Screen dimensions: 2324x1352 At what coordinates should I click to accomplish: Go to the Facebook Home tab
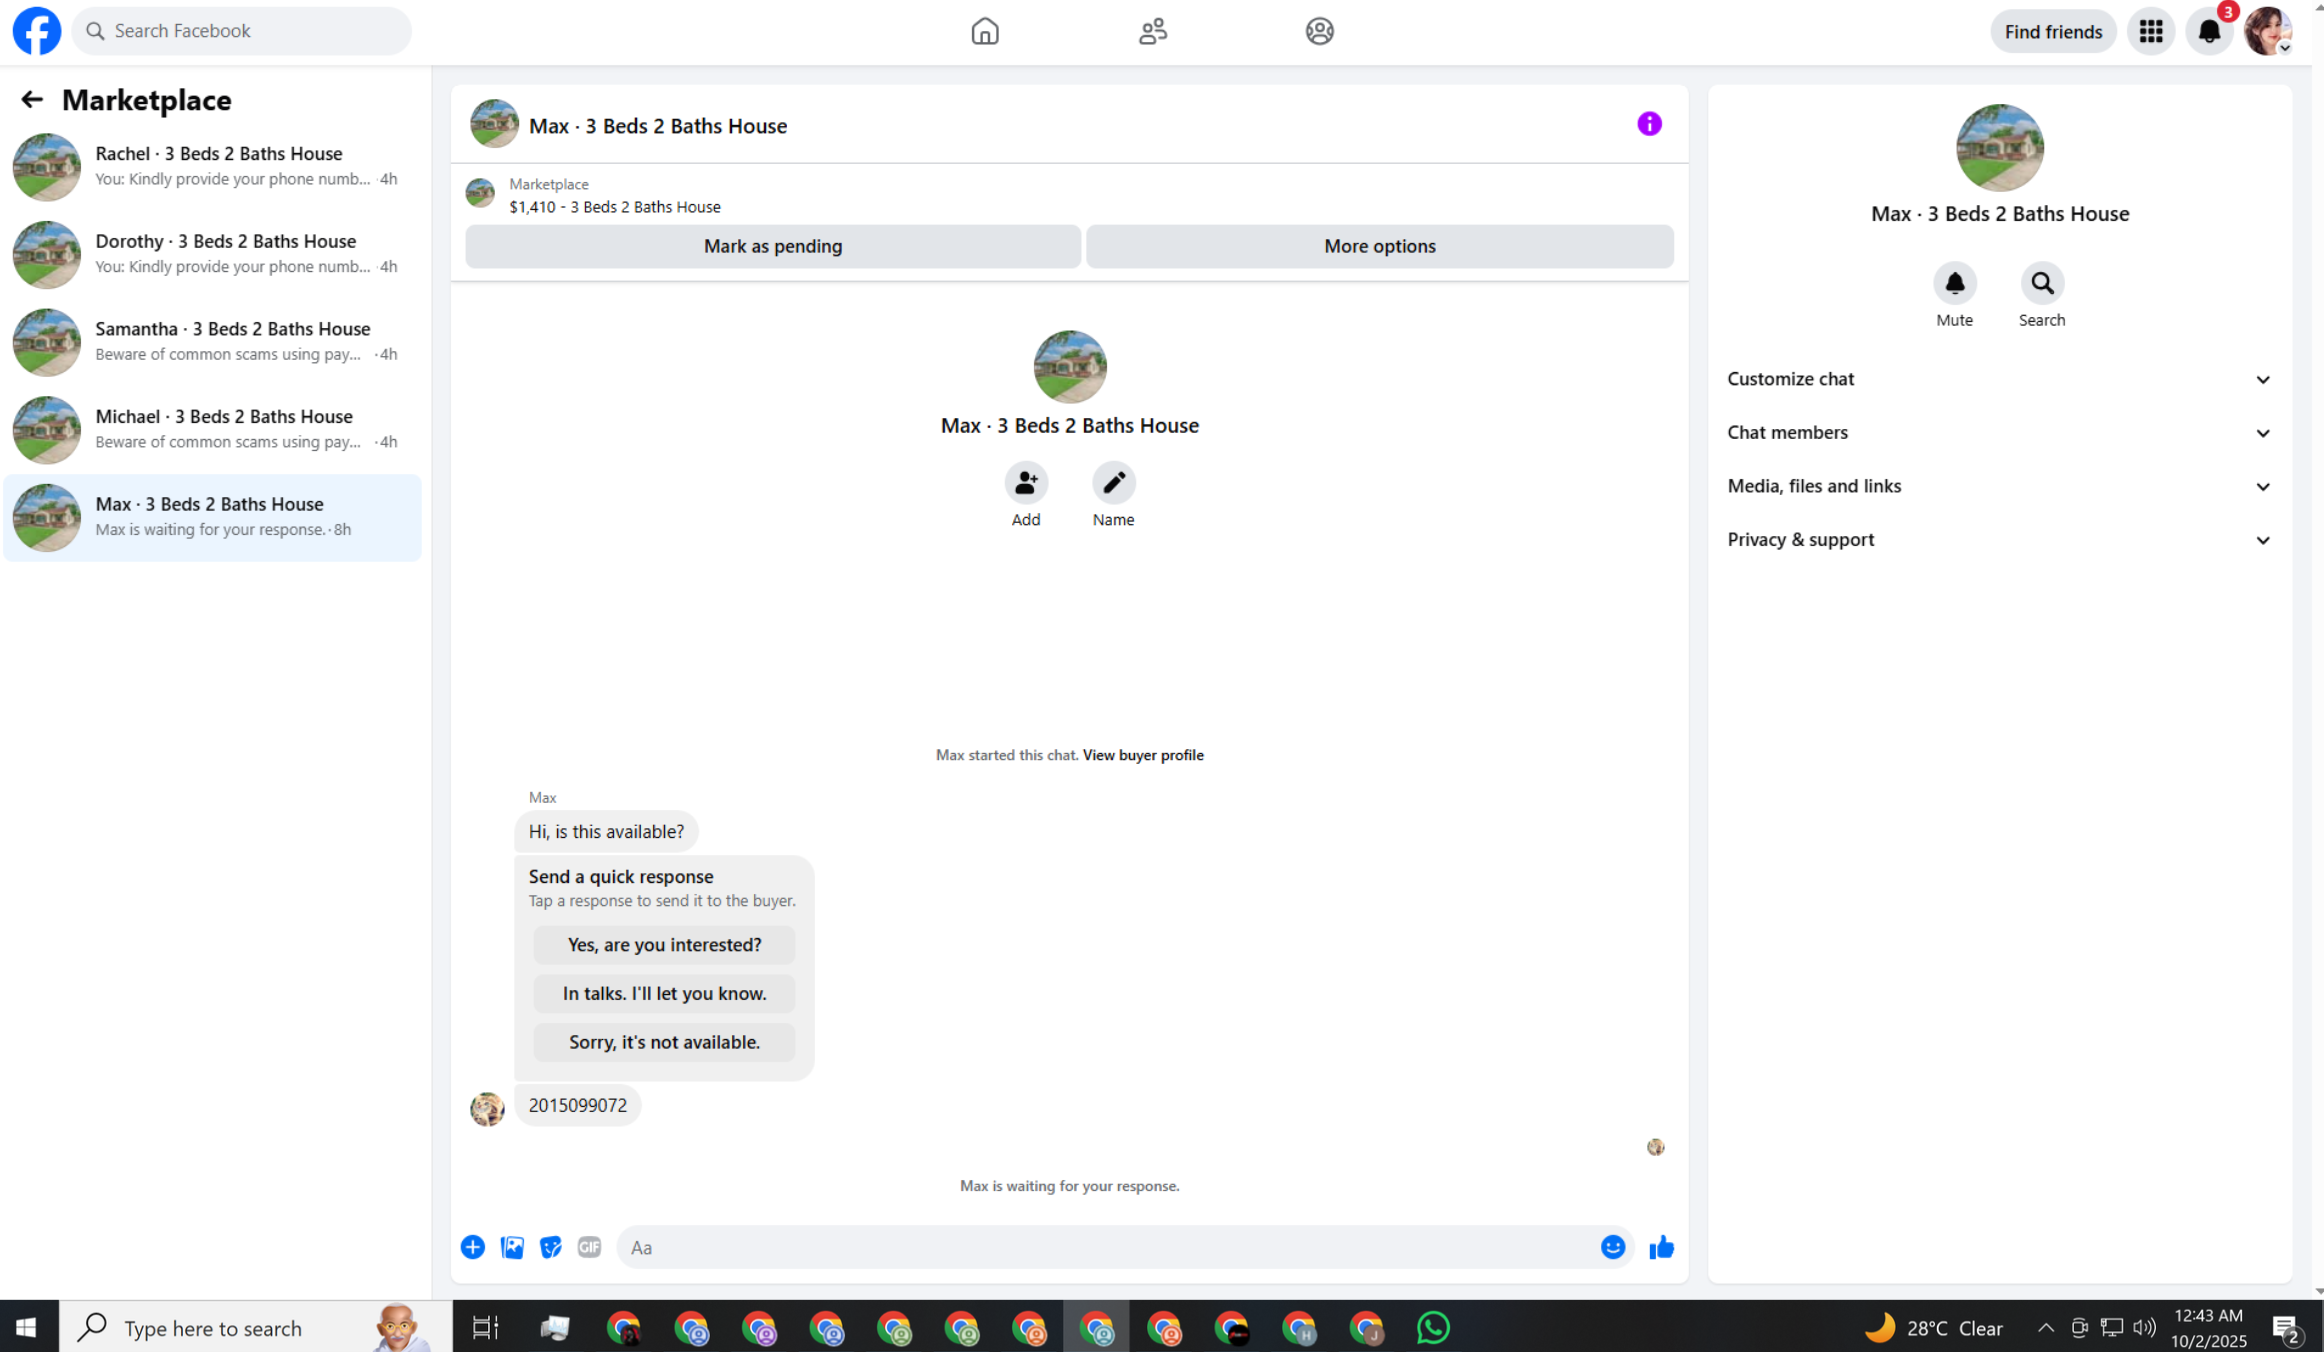click(985, 31)
